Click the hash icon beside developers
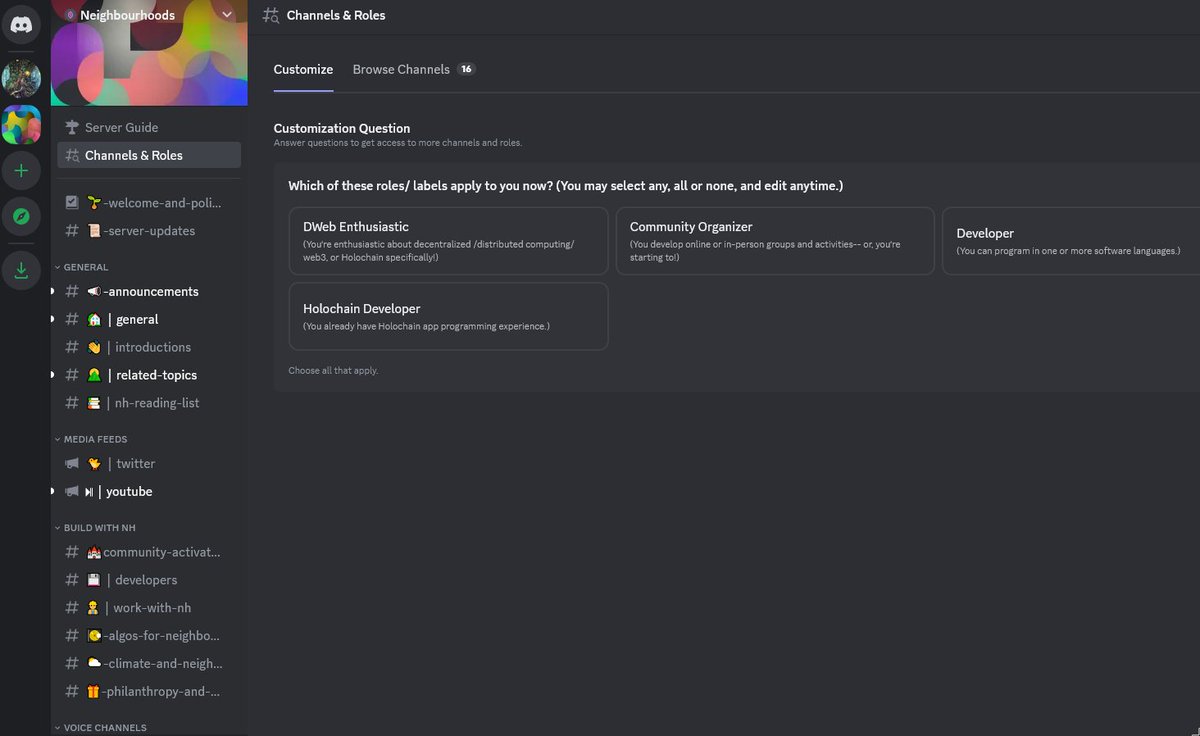The width and height of the screenshot is (1200, 736). pyautogui.click(x=71, y=580)
